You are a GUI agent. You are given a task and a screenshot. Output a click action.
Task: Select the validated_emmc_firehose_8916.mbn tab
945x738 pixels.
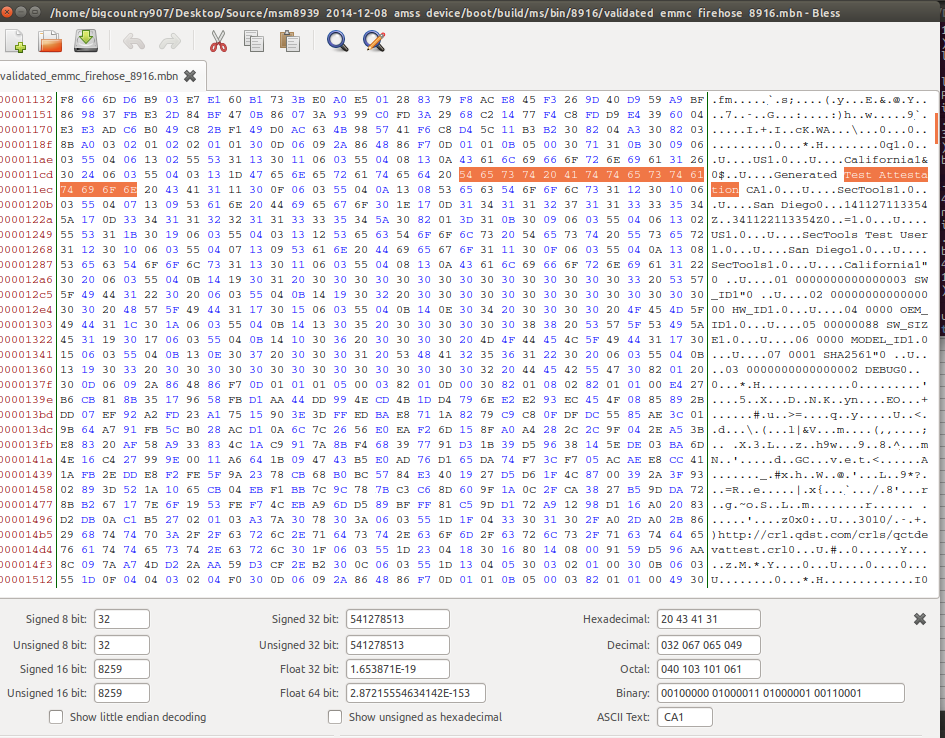click(x=88, y=76)
